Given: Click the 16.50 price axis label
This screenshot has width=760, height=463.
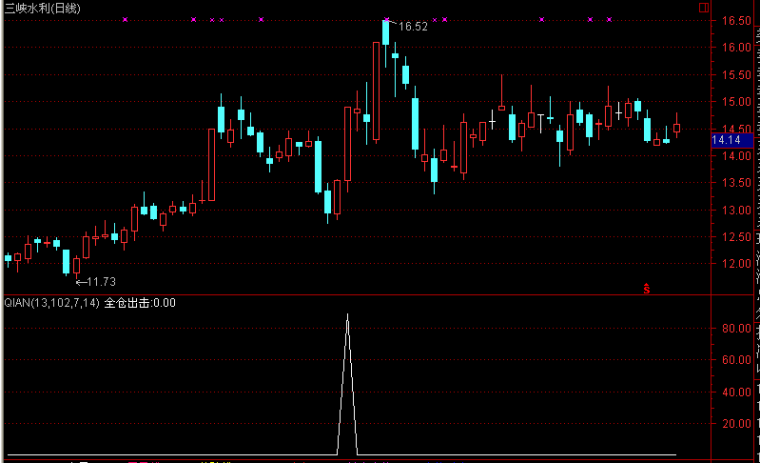Looking at the screenshot, I should (736, 21).
